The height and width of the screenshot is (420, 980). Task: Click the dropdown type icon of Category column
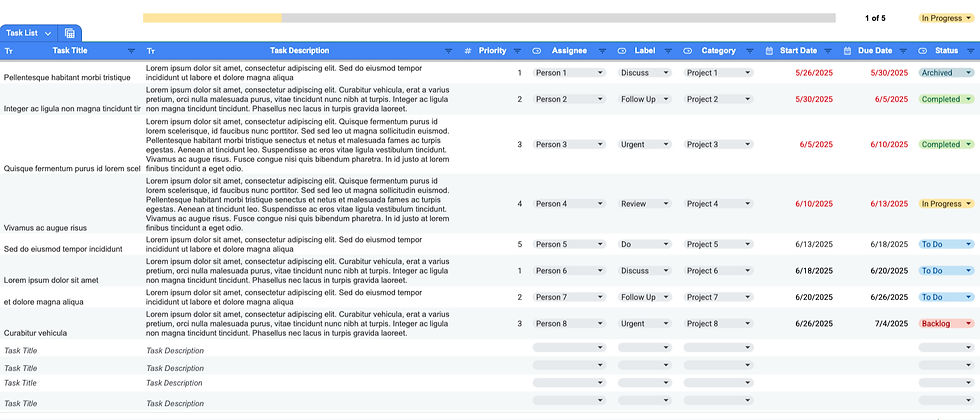pos(688,51)
